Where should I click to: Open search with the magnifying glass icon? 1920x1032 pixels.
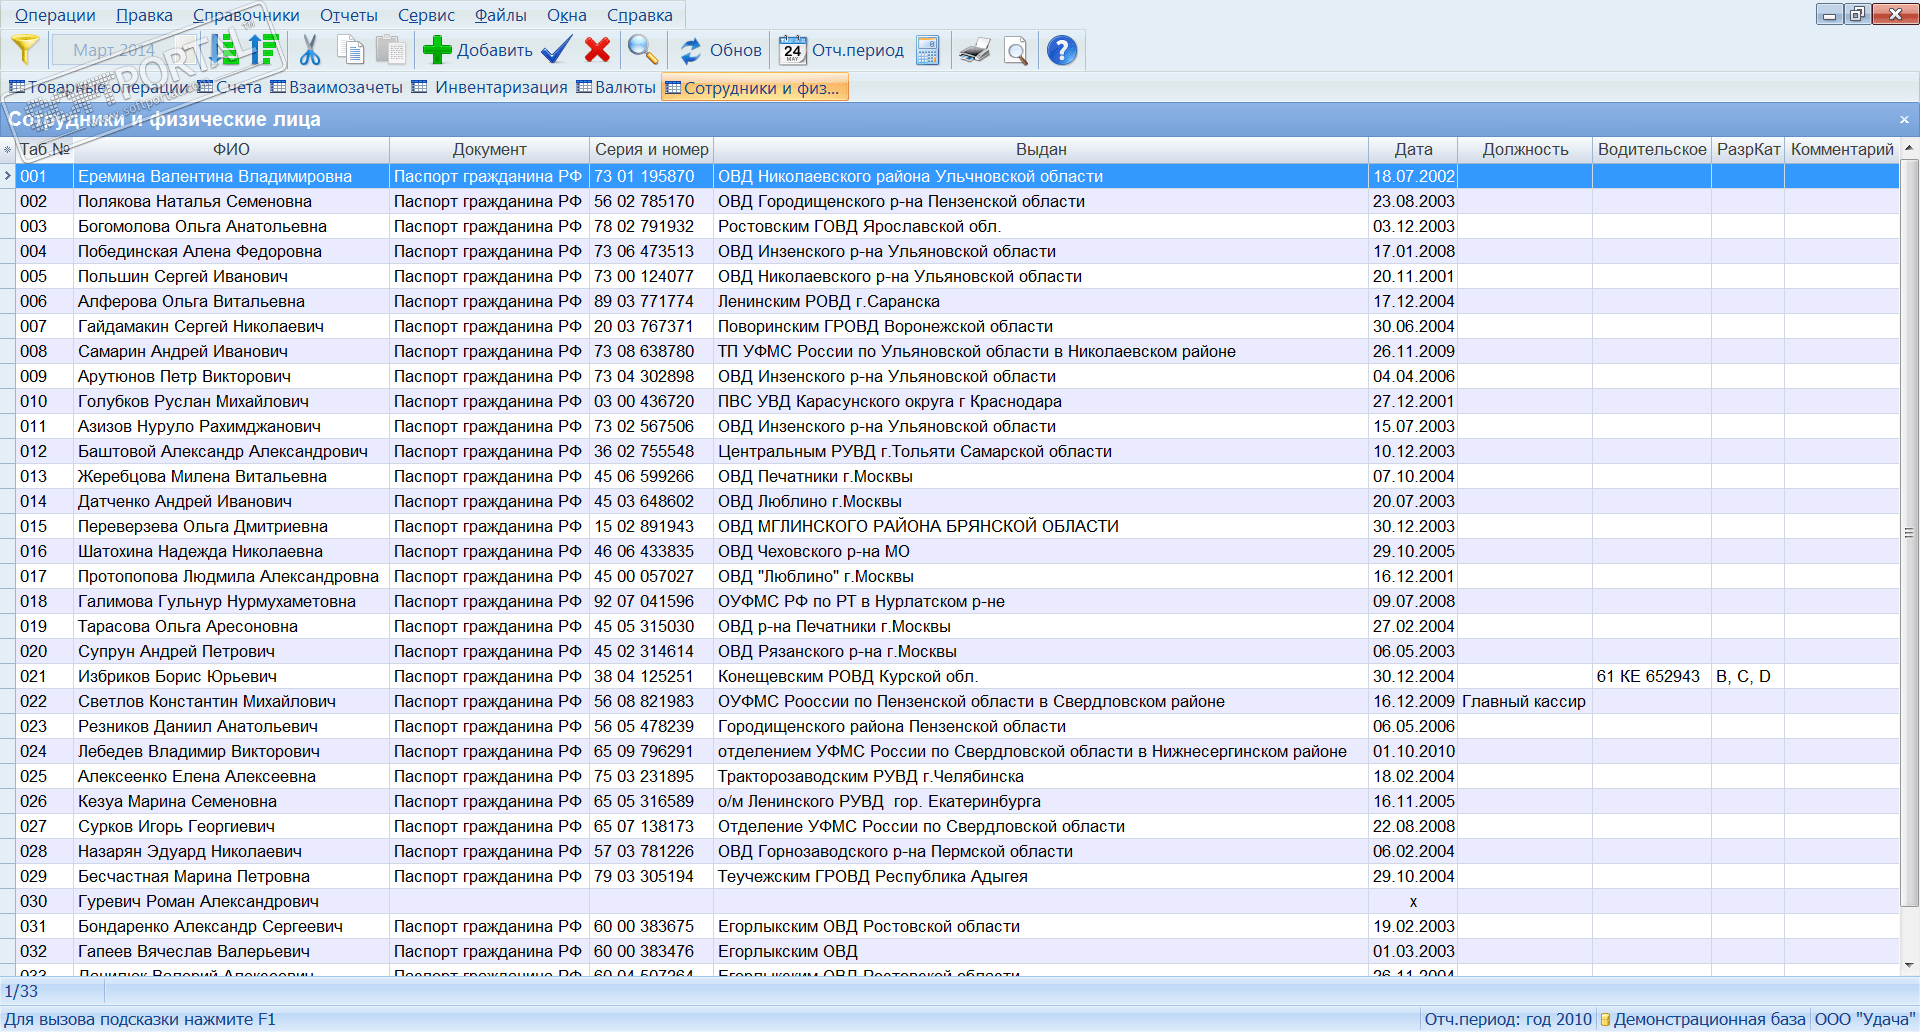point(642,50)
